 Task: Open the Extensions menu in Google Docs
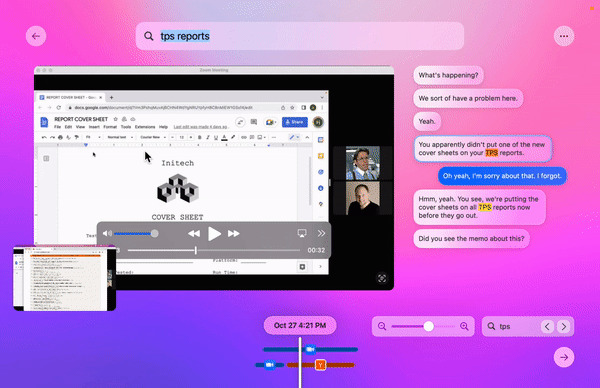click(145, 127)
